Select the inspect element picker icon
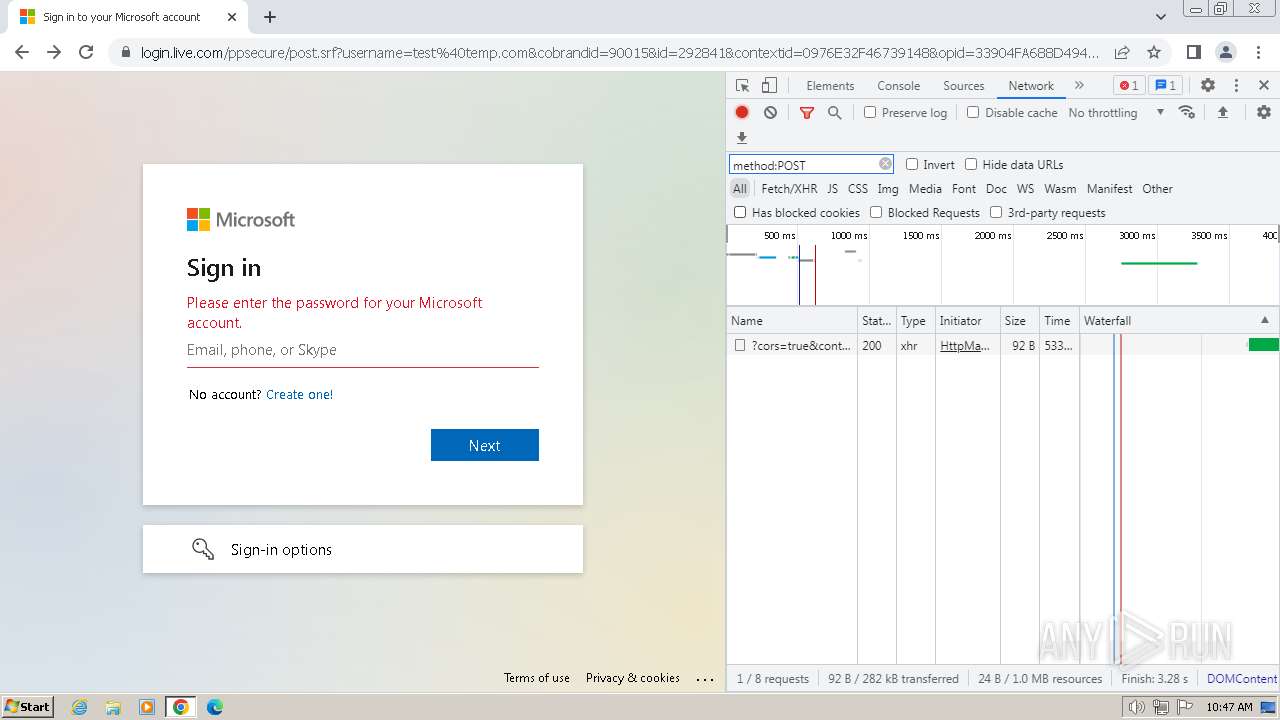This screenshot has height=720, width=1280. pyautogui.click(x=742, y=86)
